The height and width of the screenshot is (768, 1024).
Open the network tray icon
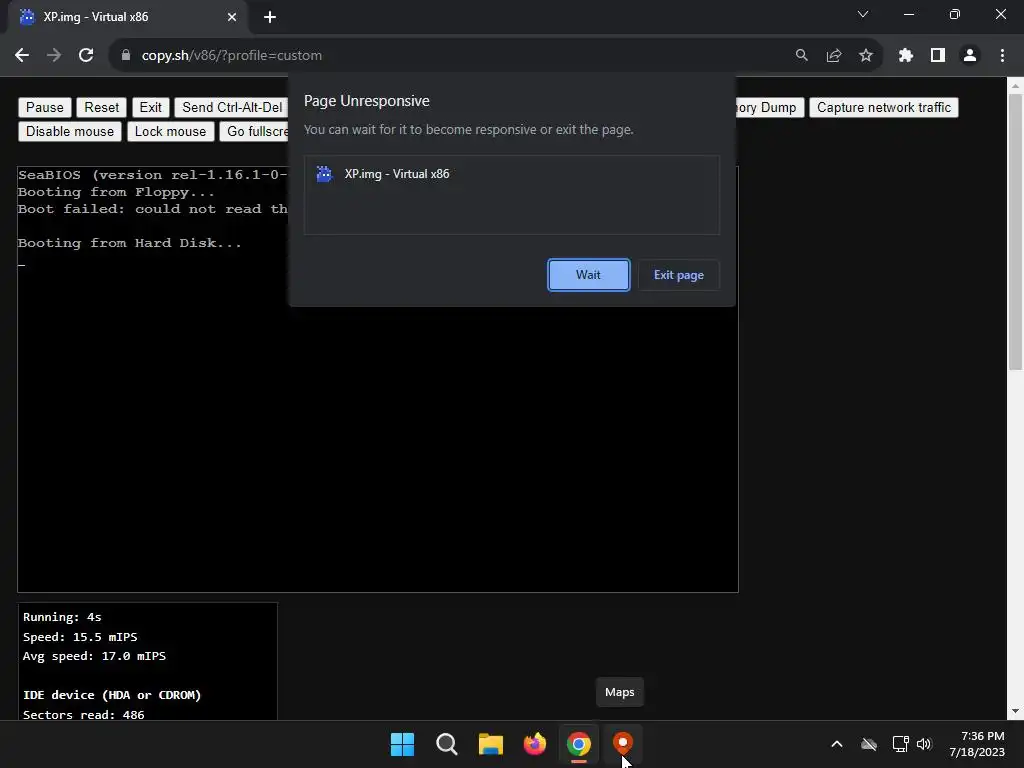[x=900, y=744]
